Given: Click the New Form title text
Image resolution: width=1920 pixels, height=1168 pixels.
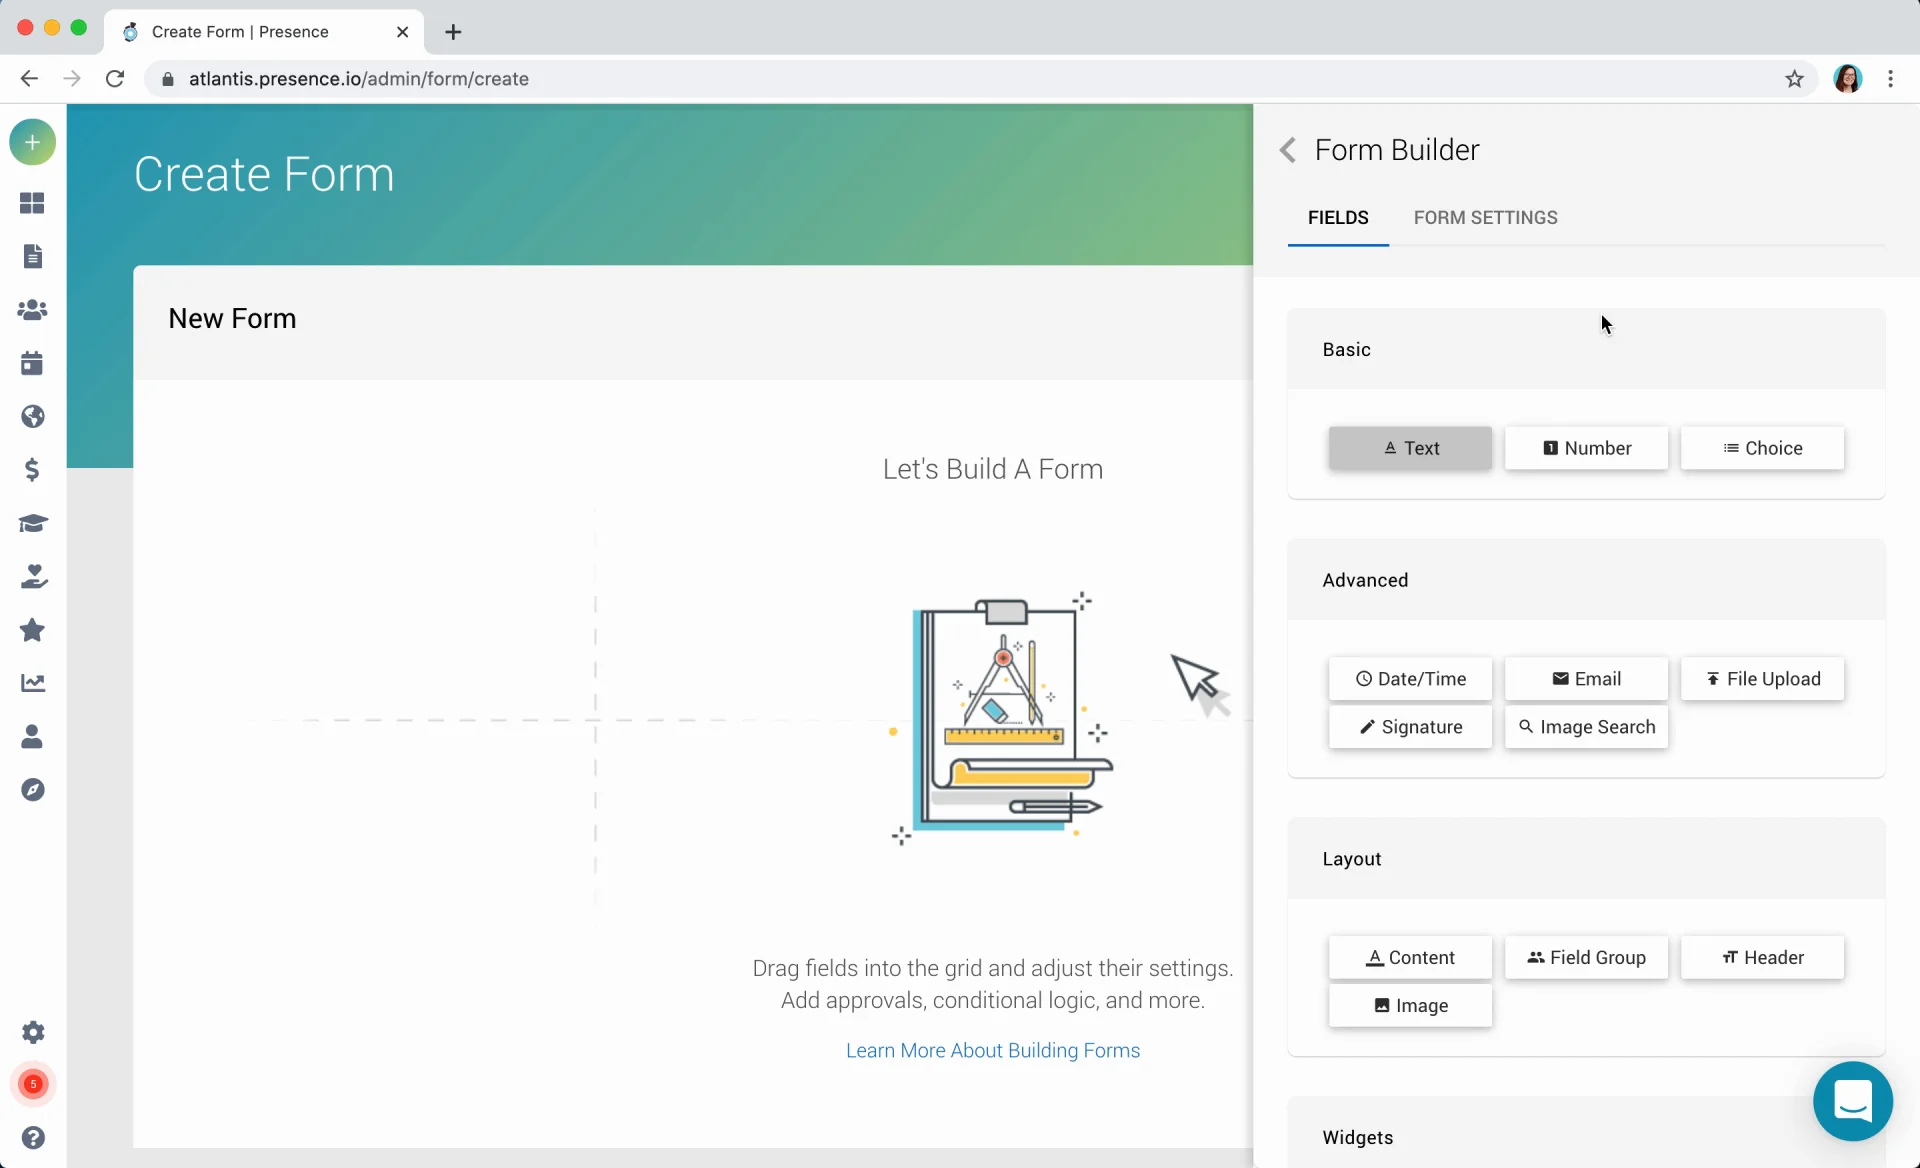Looking at the screenshot, I should coord(232,319).
